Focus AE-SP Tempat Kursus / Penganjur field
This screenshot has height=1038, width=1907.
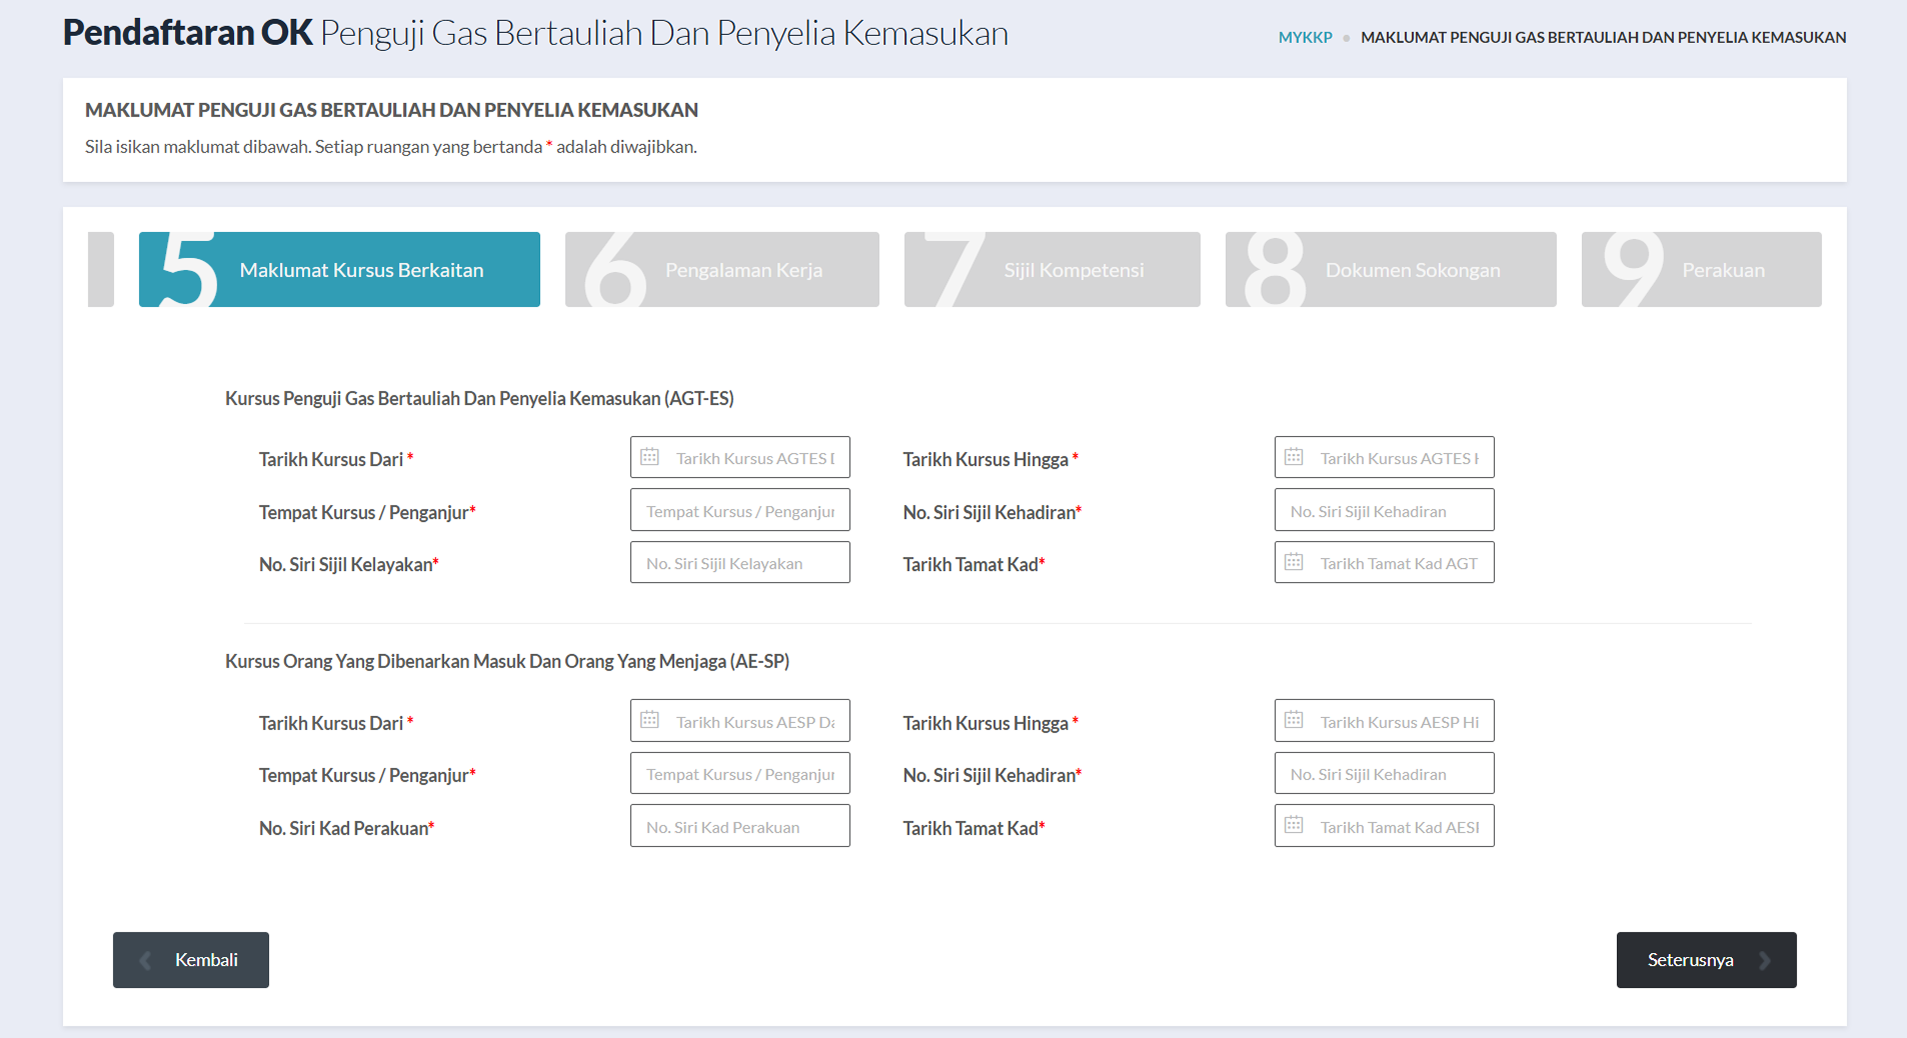coord(740,773)
